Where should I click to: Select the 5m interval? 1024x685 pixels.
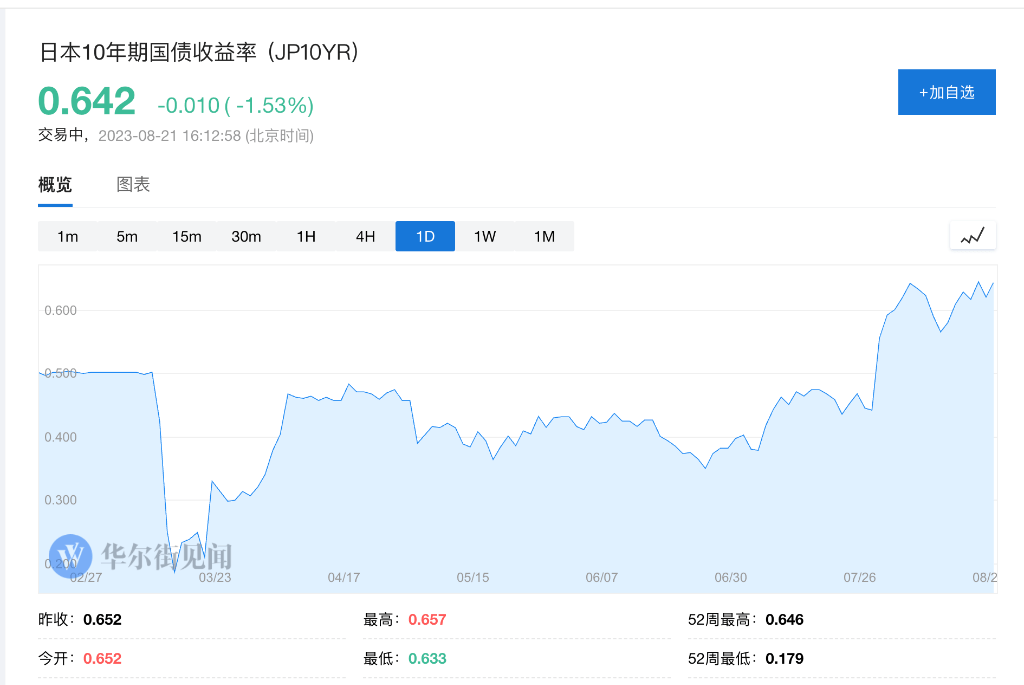127,236
